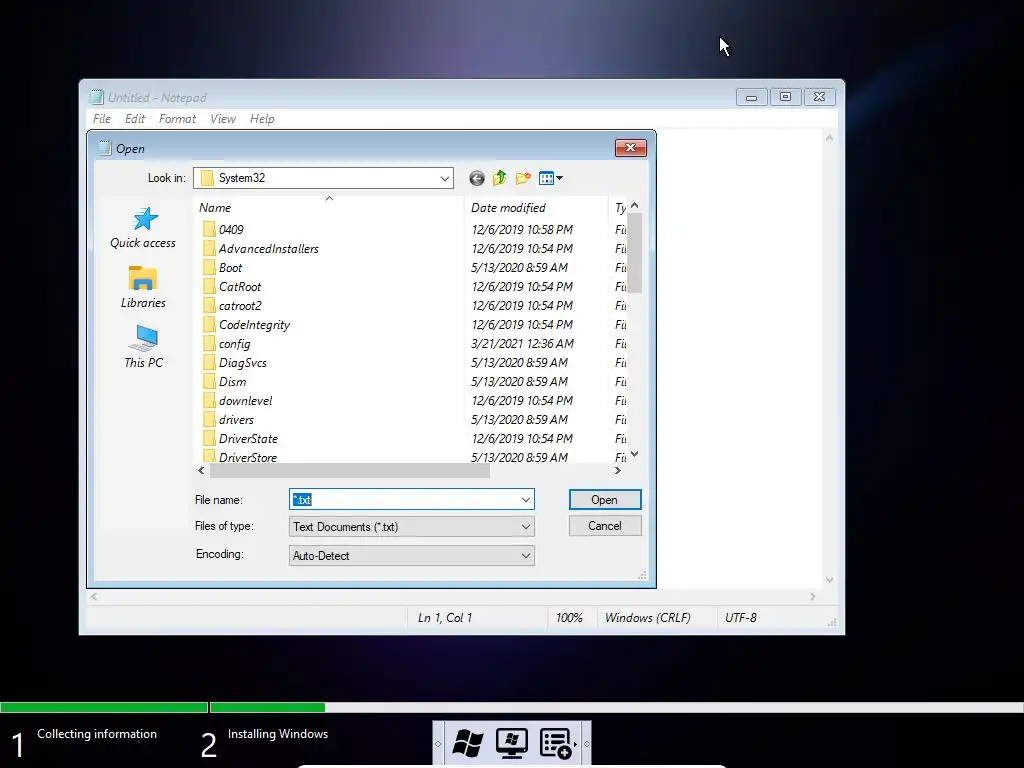The width and height of the screenshot is (1024, 768).
Task: Open Notepad Help menu
Action: 262,119
